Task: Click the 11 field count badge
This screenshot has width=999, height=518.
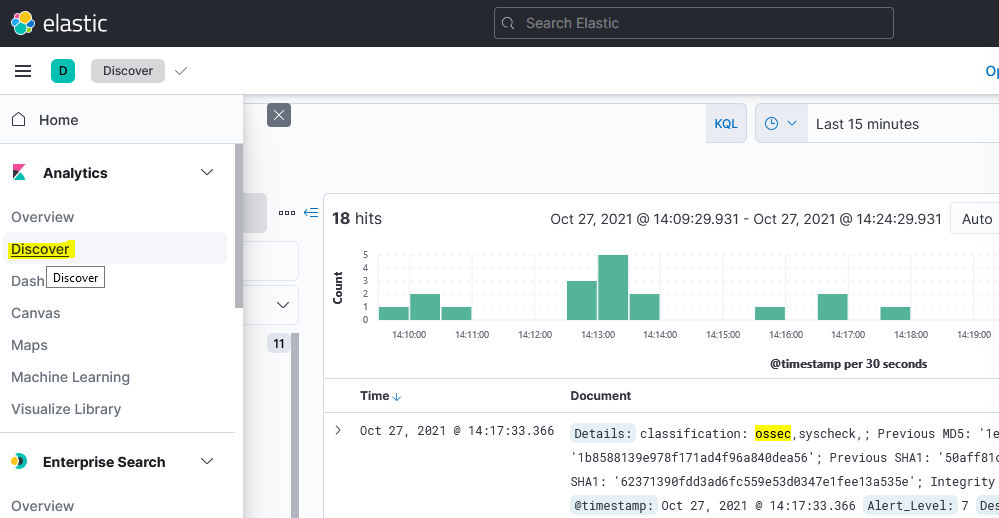Action: click(278, 343)
